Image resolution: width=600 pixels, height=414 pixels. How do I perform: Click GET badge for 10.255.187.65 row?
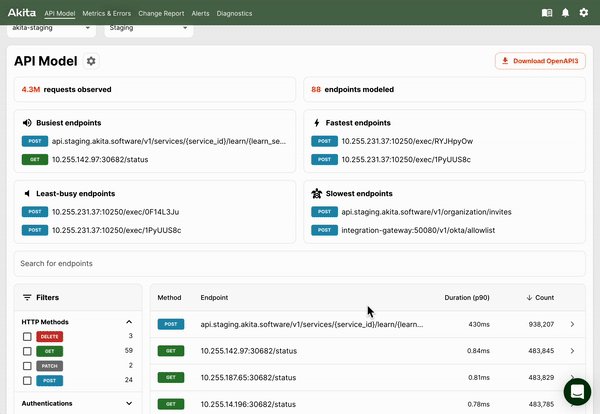tap(171, 377)
